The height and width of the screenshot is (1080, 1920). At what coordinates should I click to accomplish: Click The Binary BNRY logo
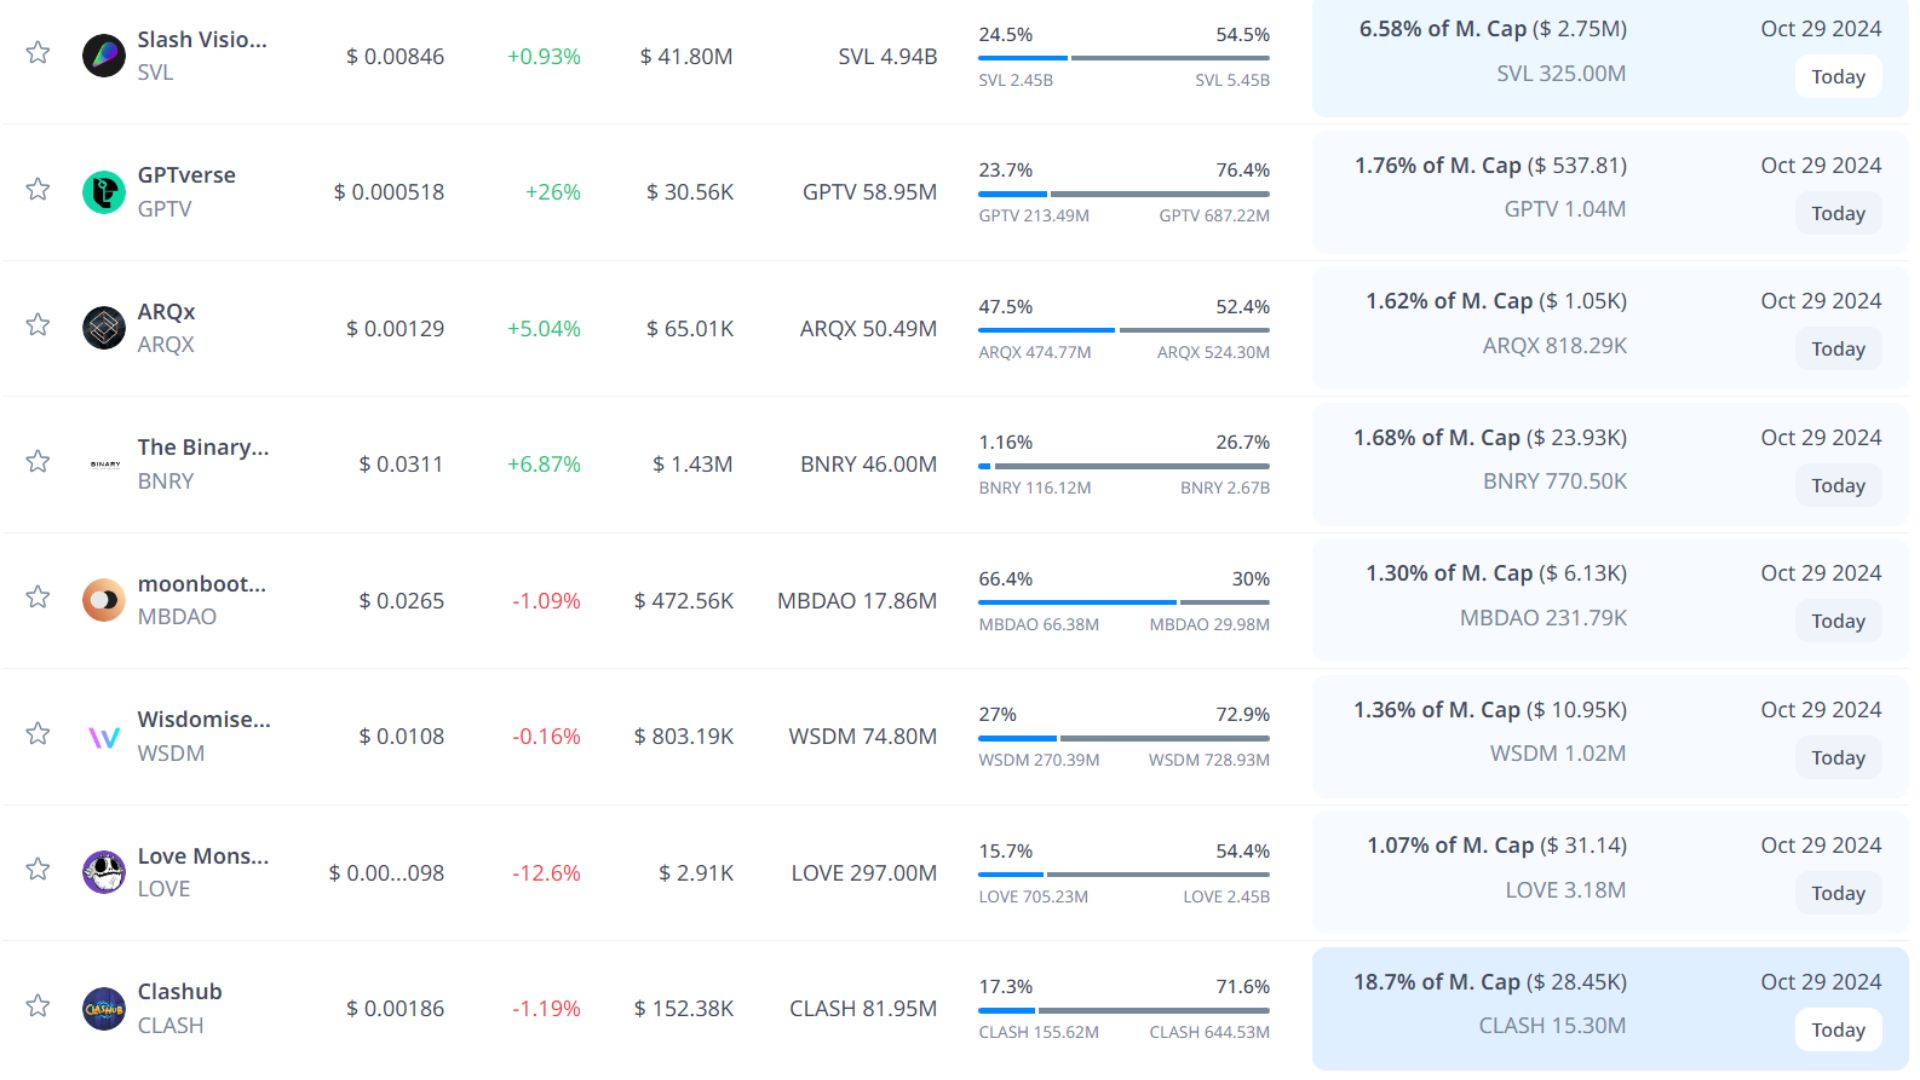pyautogui.click(x=104, y=464)
